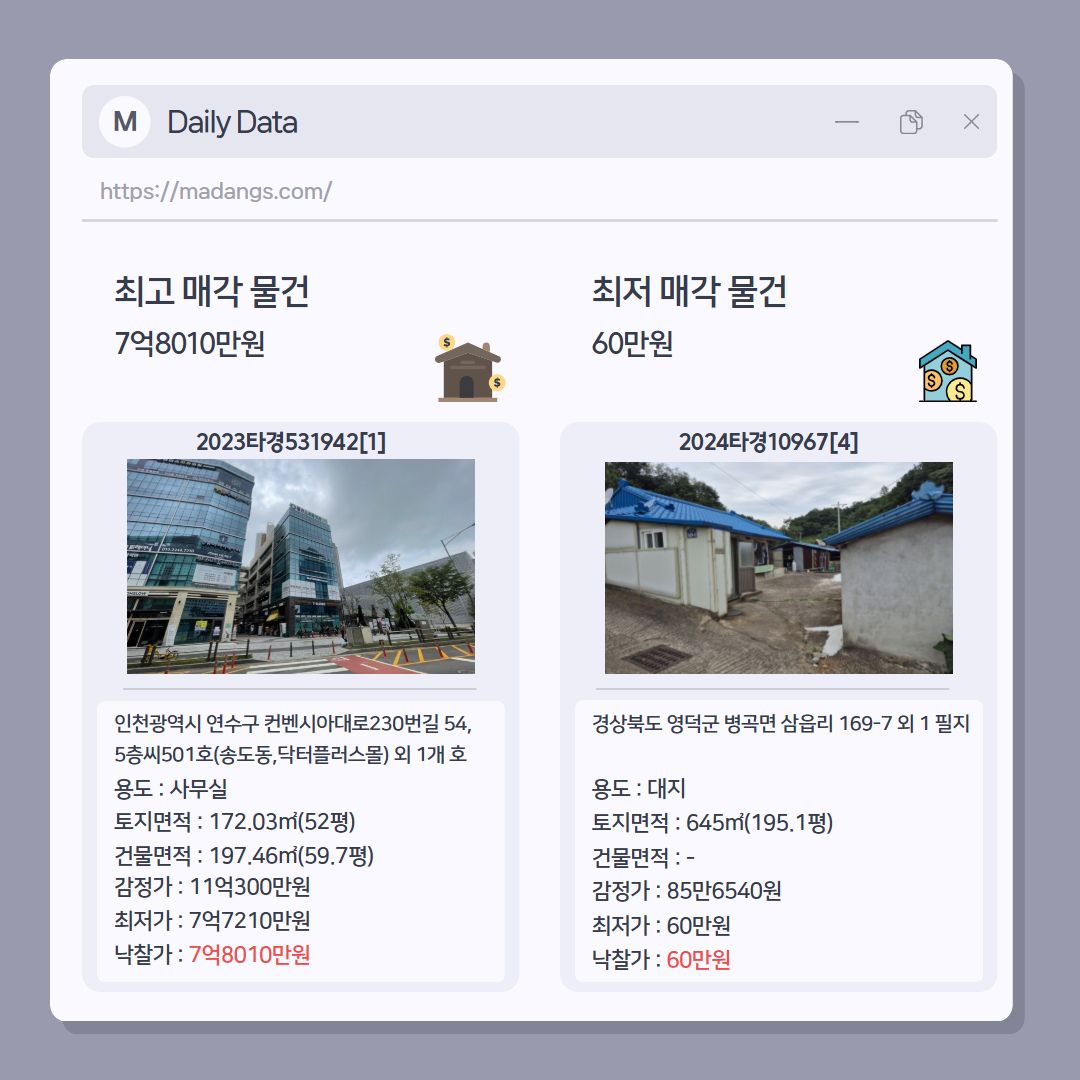Click 토지면적 : 645㎡(195.1평)

[x=712, y=822]
